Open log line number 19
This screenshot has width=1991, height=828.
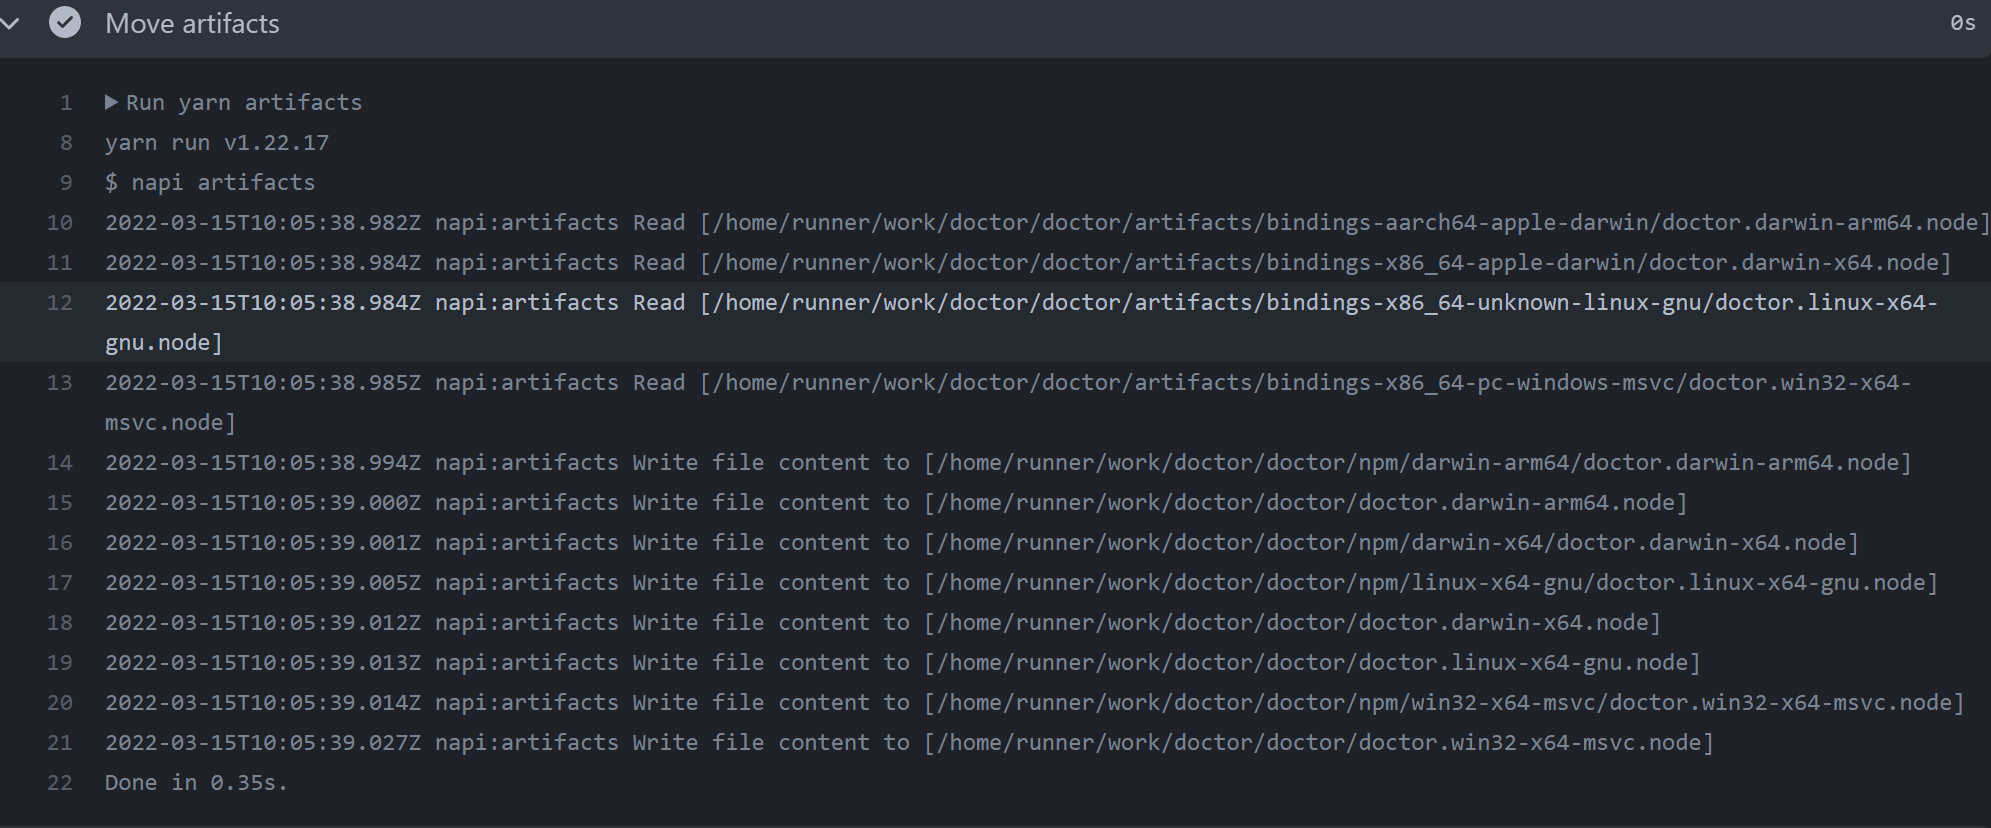(x=60, y=662)
